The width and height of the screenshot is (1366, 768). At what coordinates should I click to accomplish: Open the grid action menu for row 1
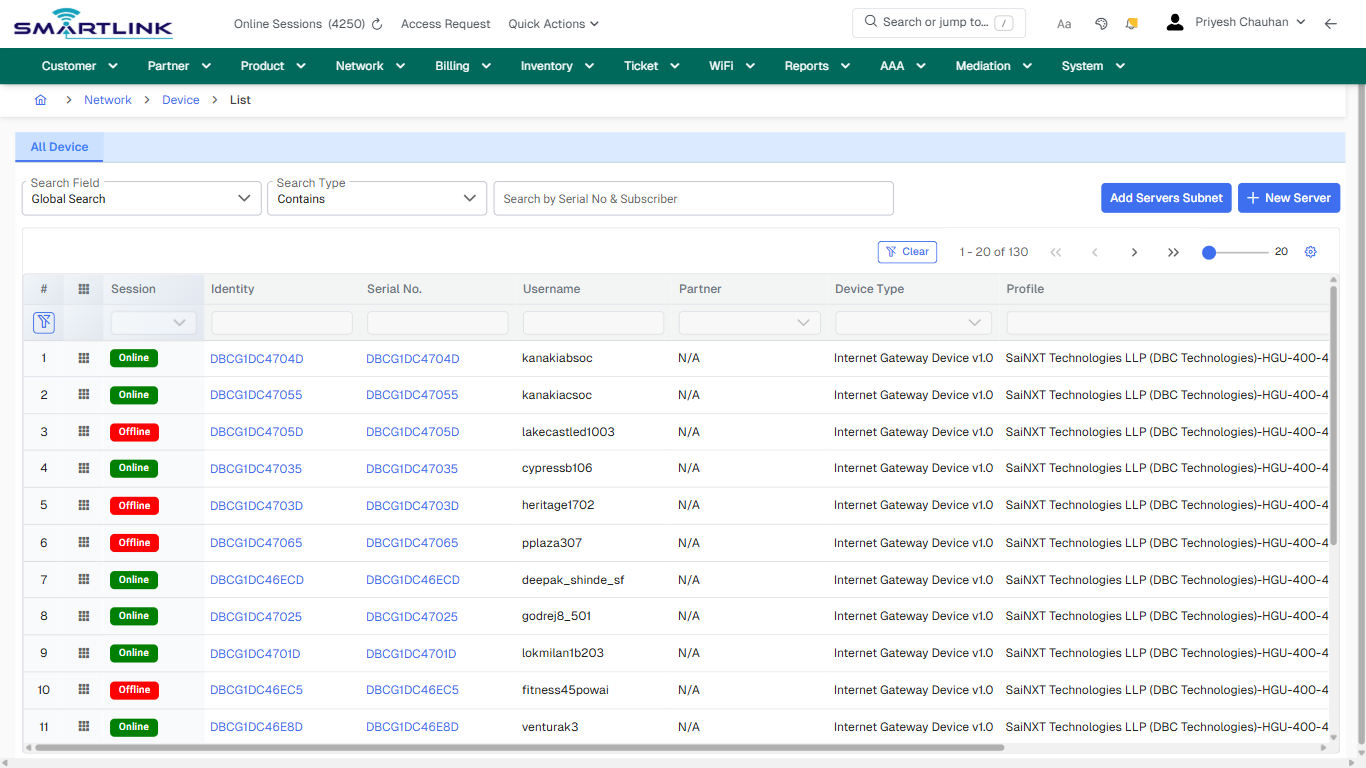point(83,357)
